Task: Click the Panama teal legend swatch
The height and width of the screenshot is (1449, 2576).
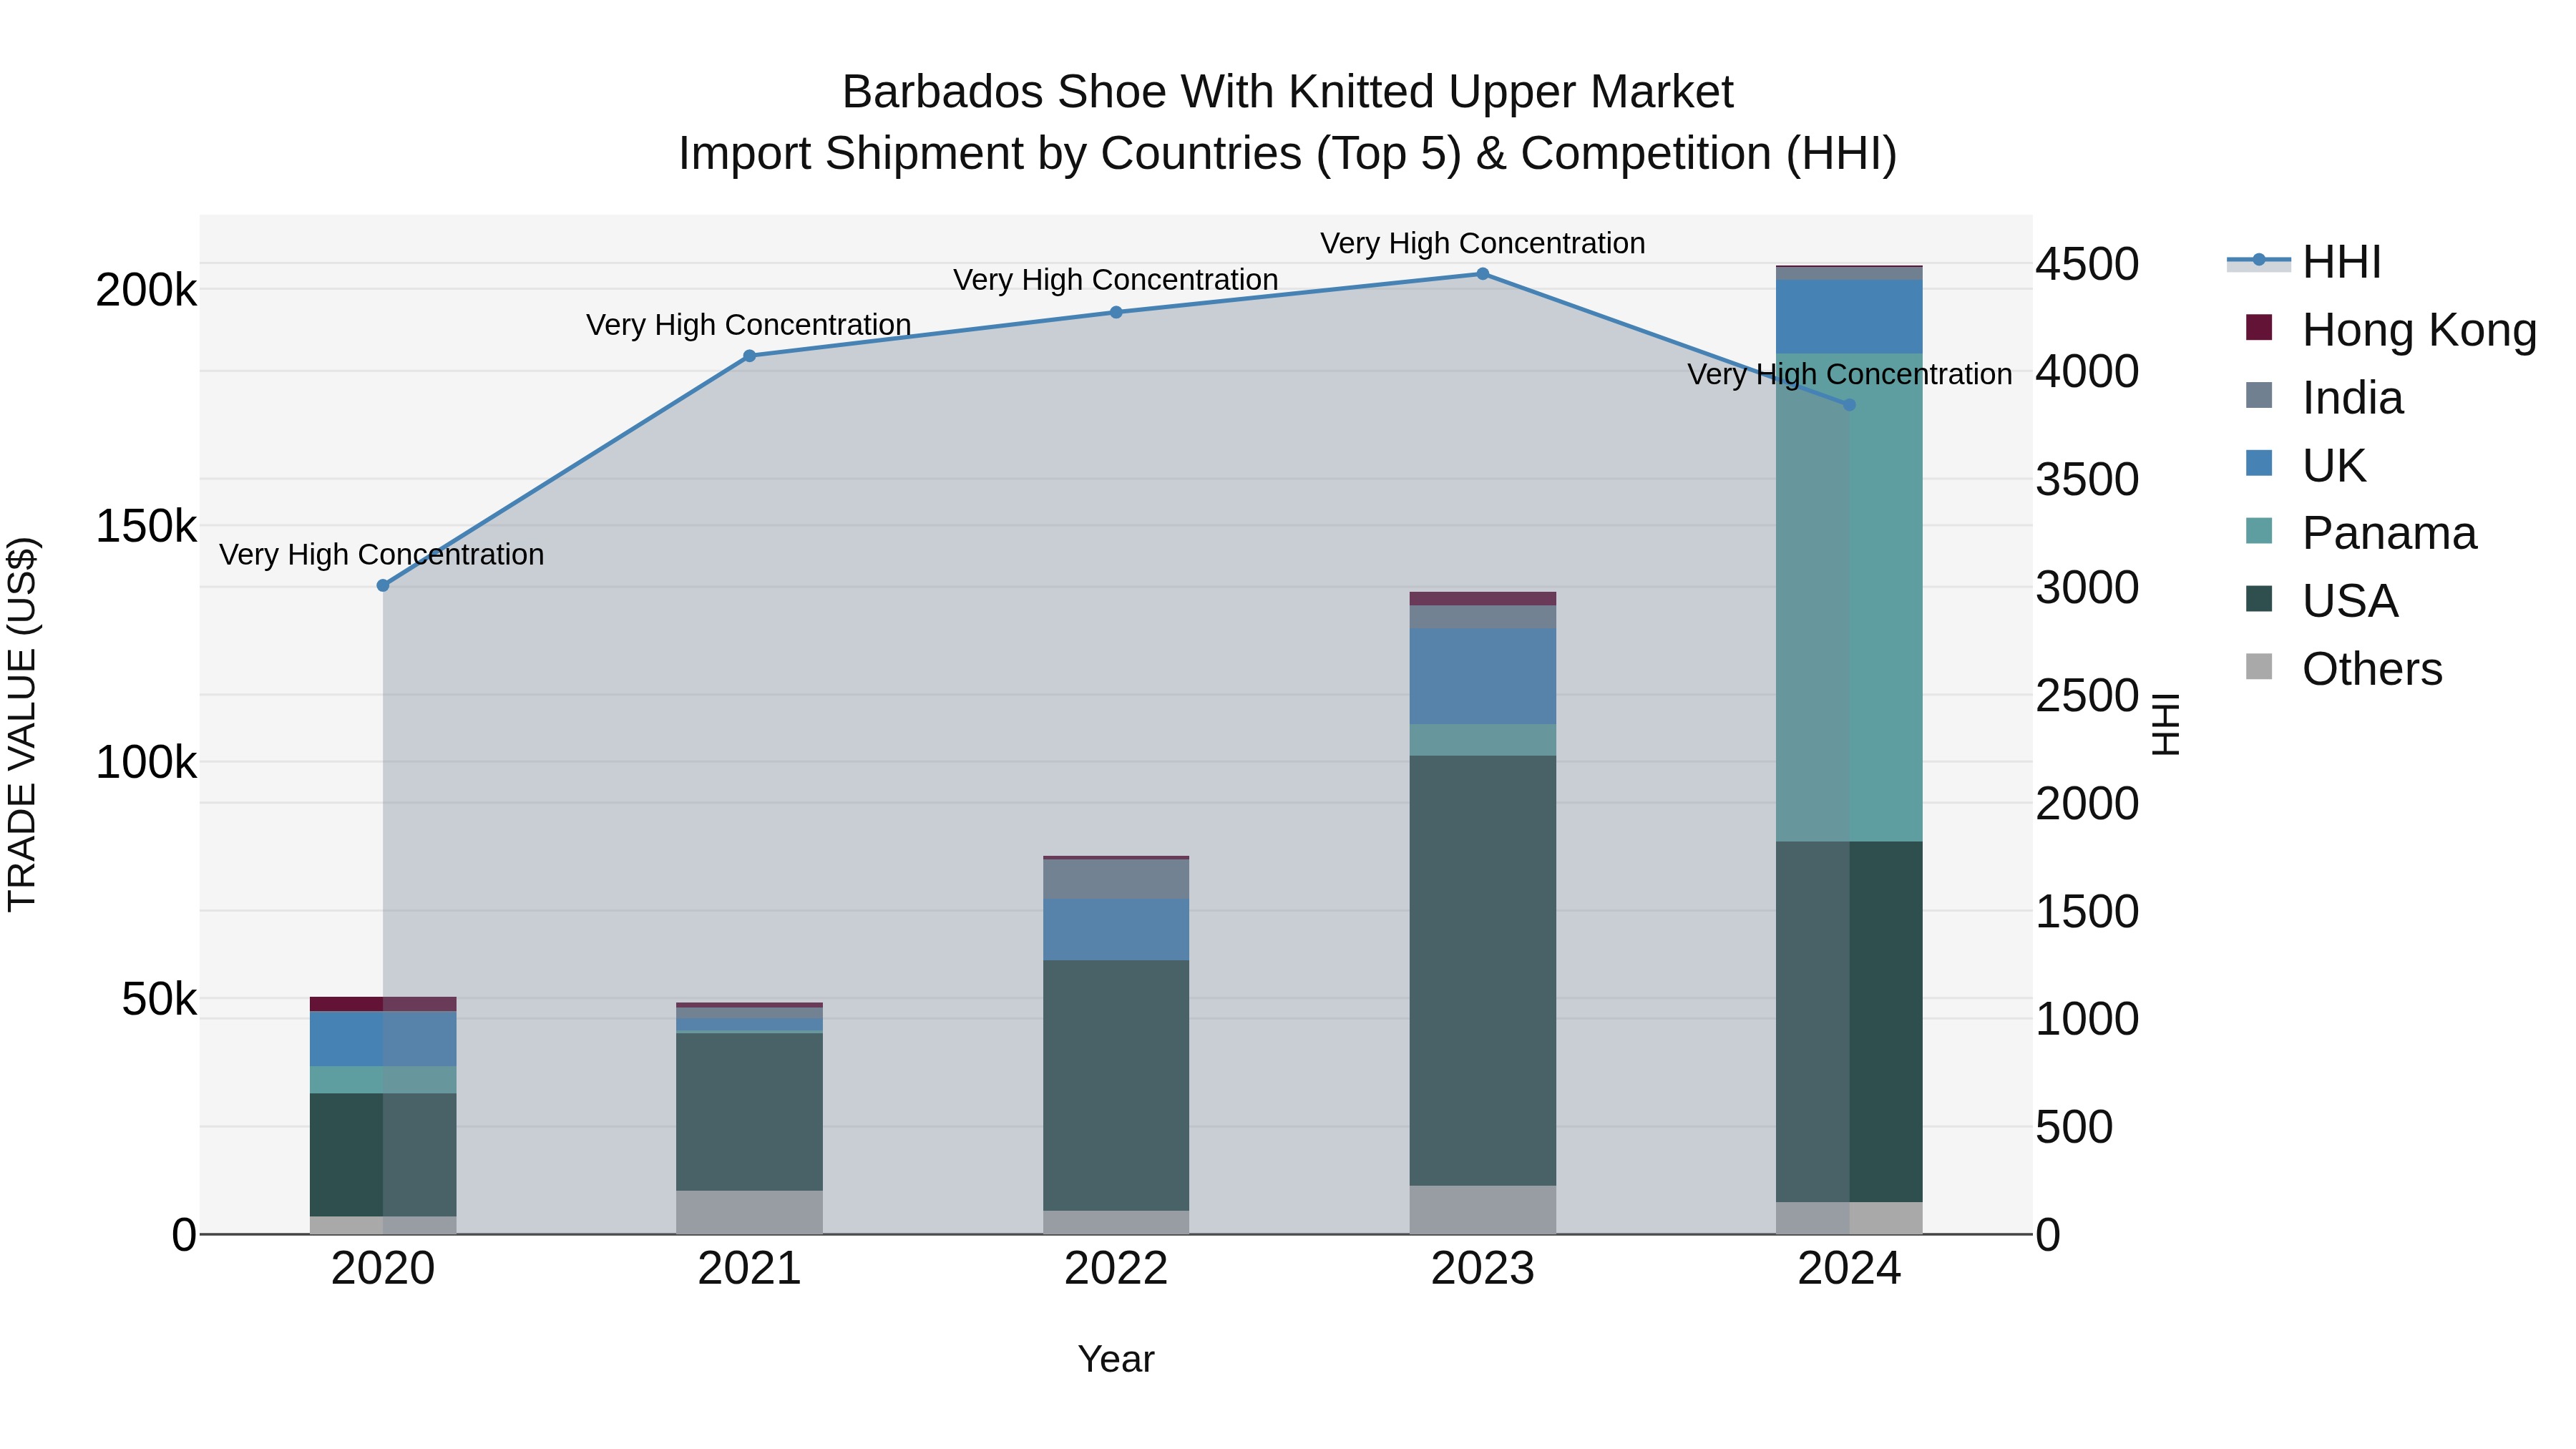Action: click(x=2259, y=530)
